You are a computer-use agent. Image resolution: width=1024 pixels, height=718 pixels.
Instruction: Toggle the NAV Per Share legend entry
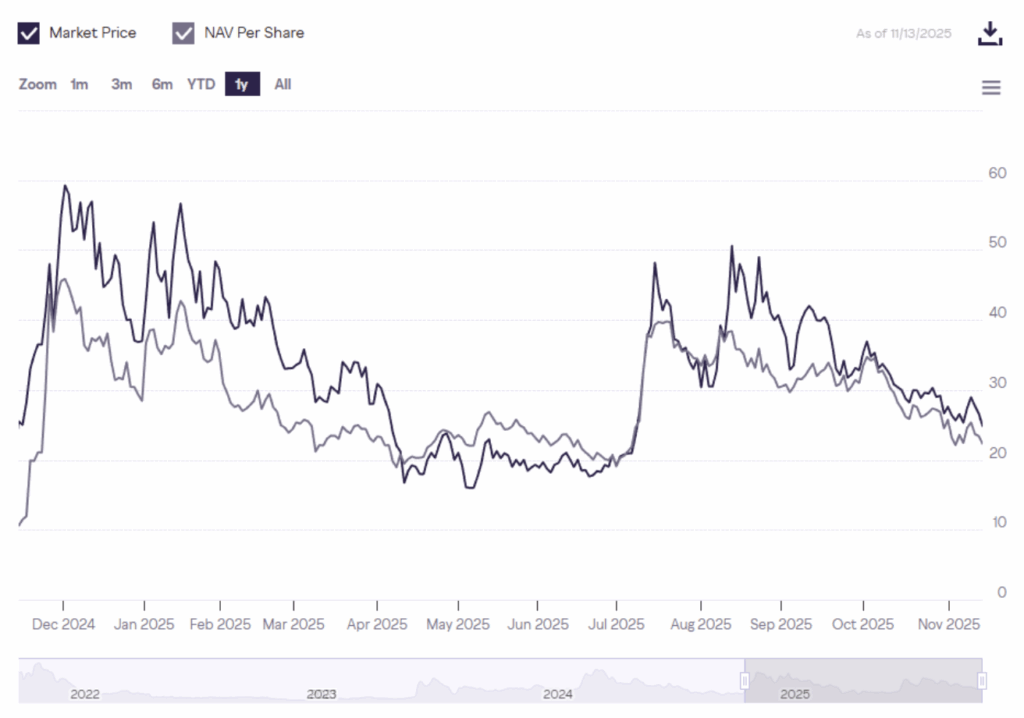click(253, 32)
